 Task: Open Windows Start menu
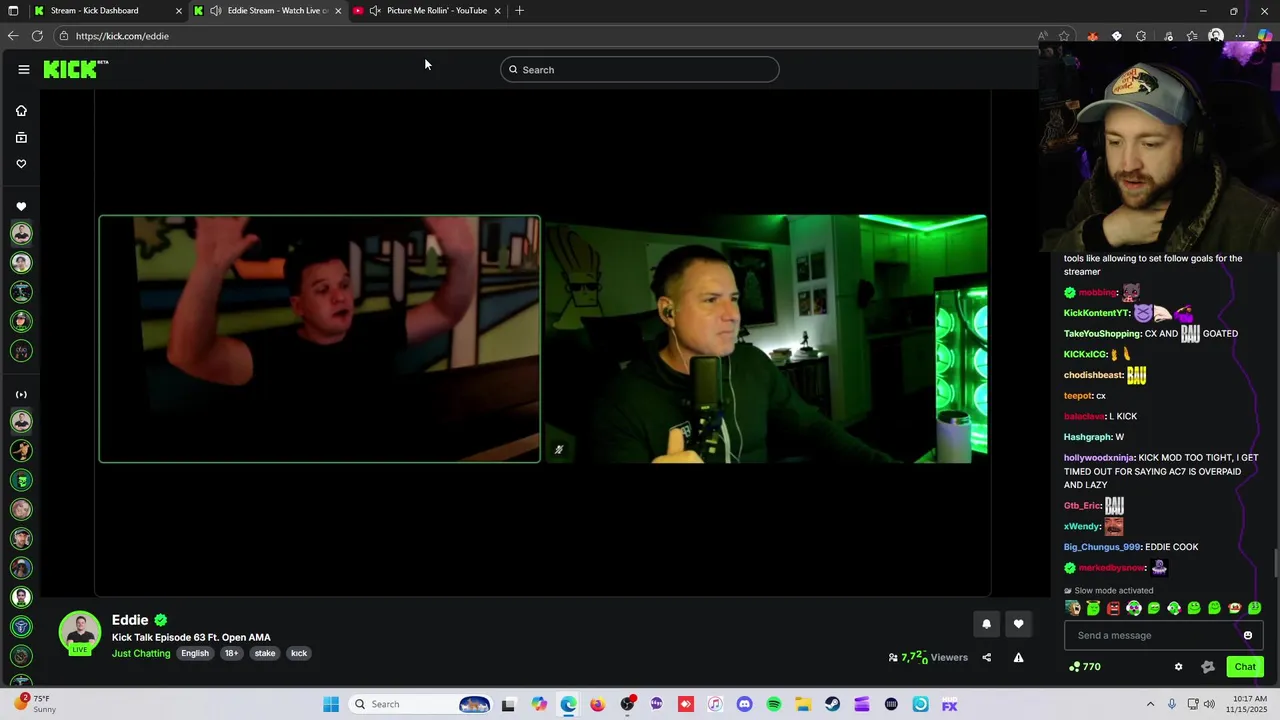click(x=331, y=704)
